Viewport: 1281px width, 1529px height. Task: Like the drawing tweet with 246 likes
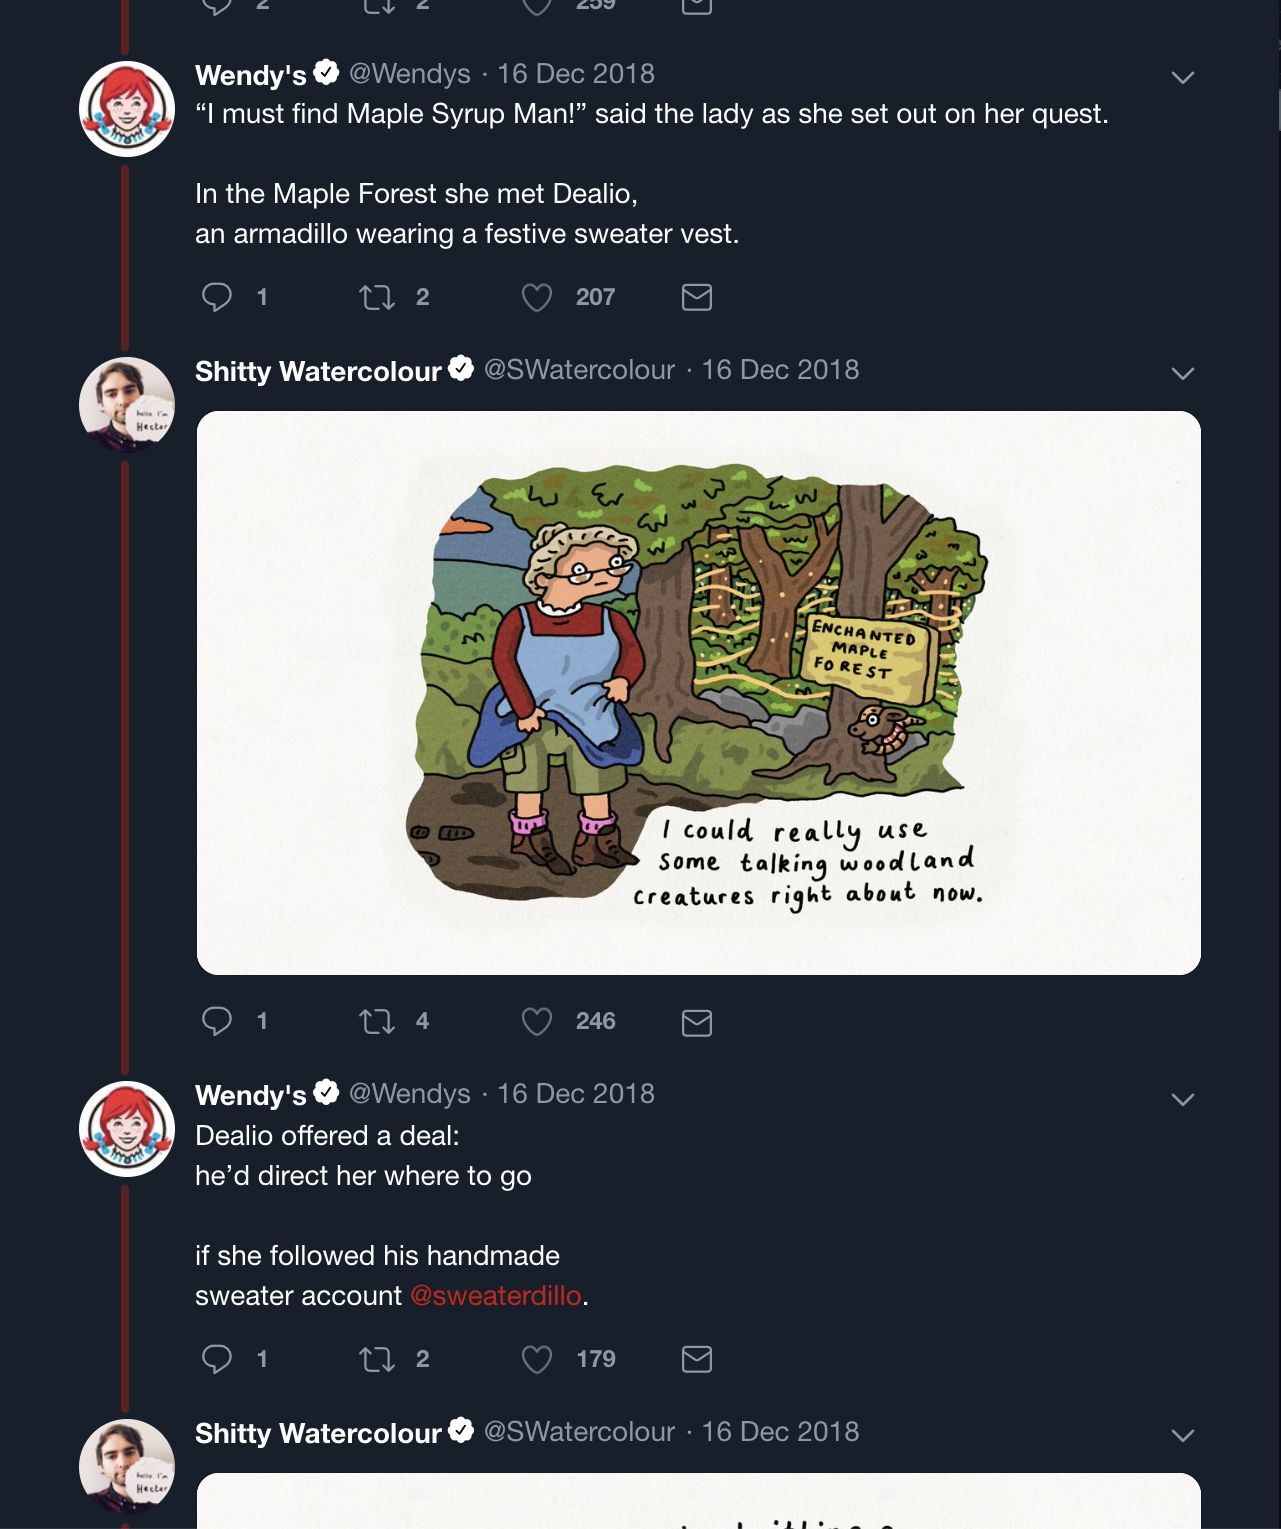(537, 1021)
